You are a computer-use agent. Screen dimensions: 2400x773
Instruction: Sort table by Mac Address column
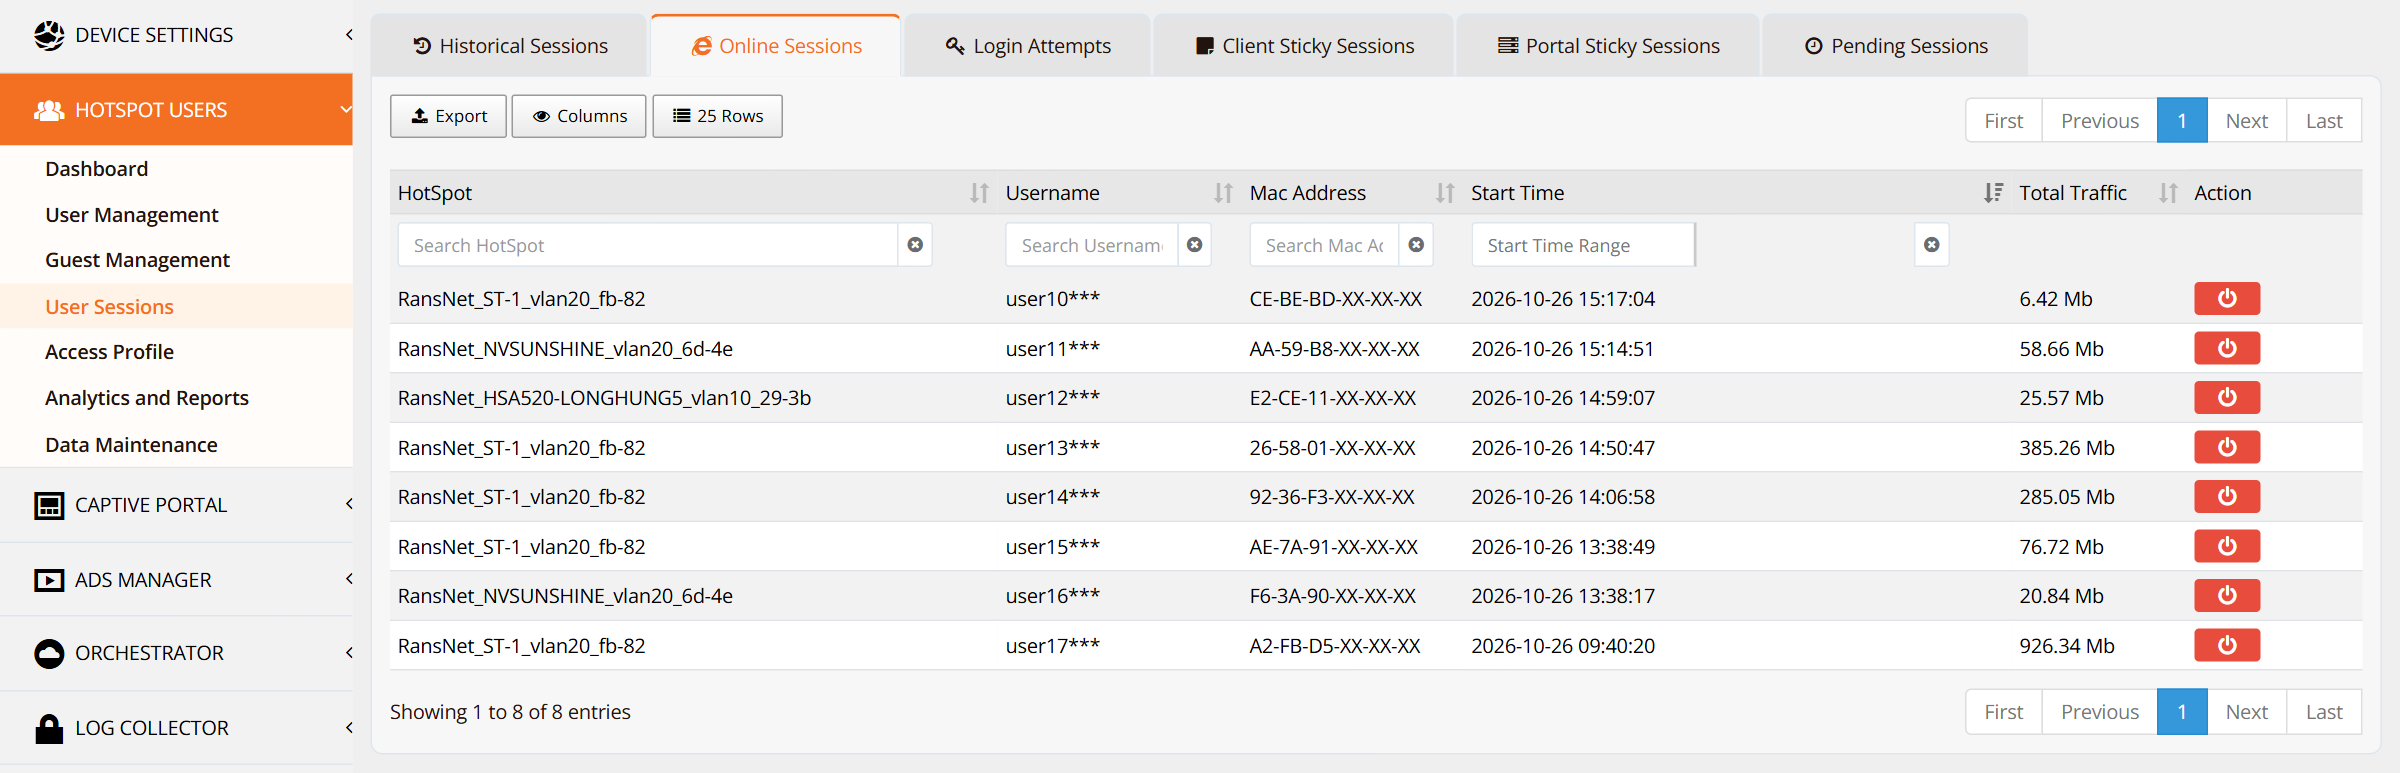point(1445,193)
